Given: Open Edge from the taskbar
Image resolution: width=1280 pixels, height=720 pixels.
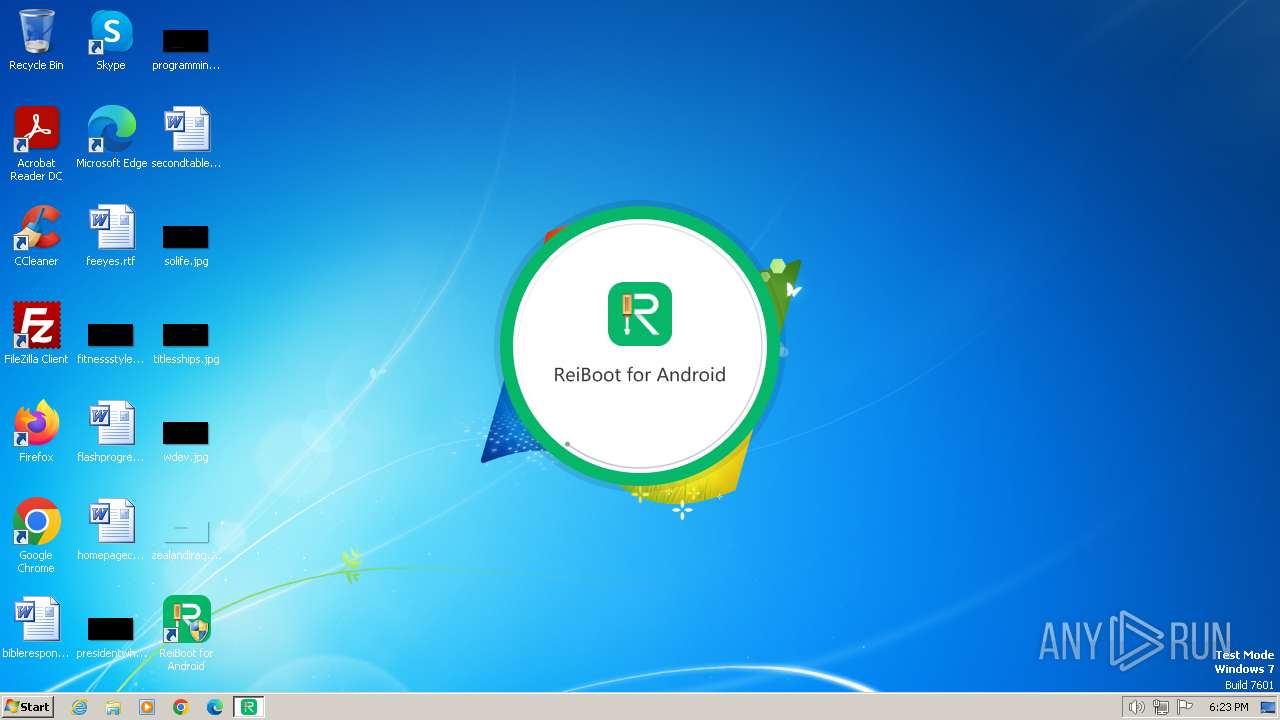Looking at the screenshot, I should coord(215,707).
